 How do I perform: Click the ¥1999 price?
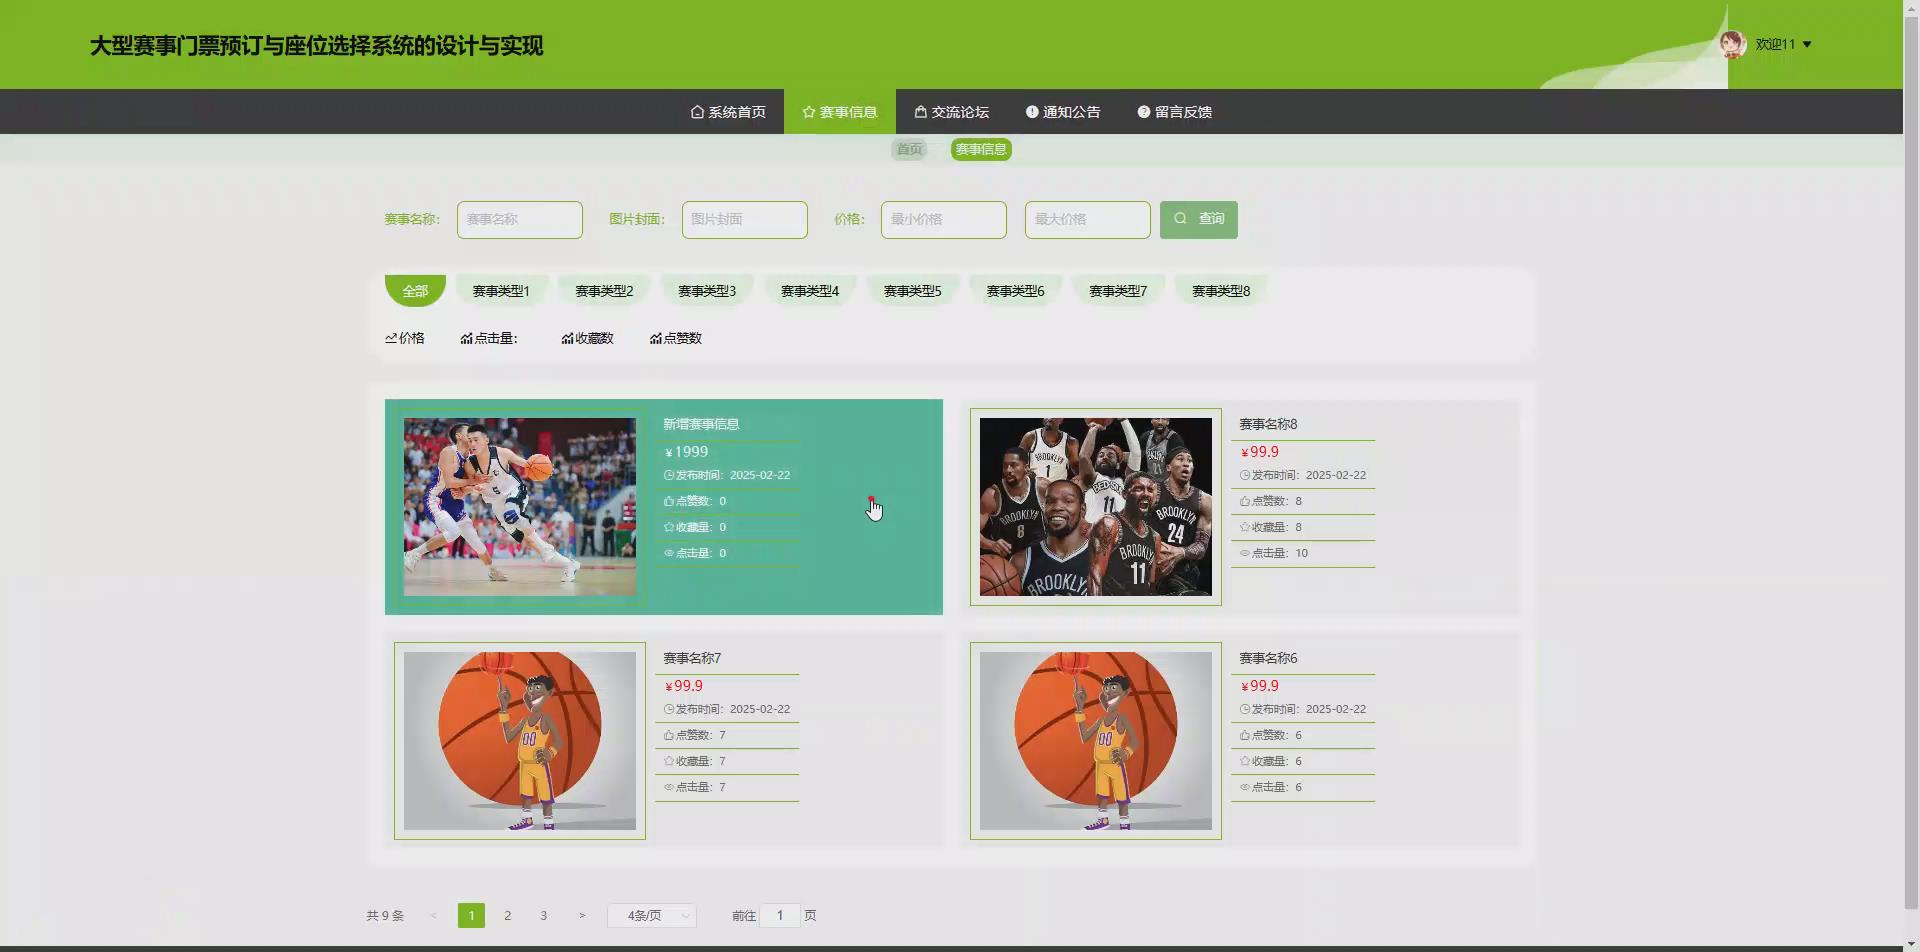687,452
